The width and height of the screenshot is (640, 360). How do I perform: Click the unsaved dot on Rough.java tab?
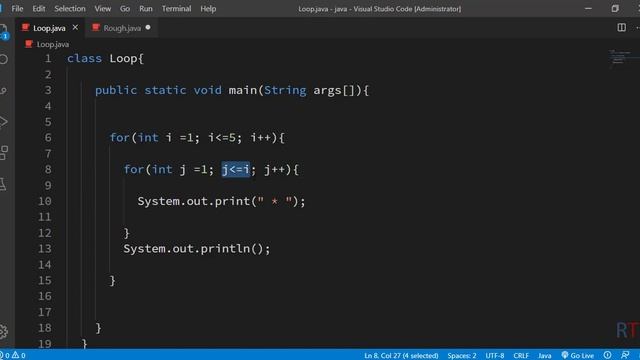148,28
